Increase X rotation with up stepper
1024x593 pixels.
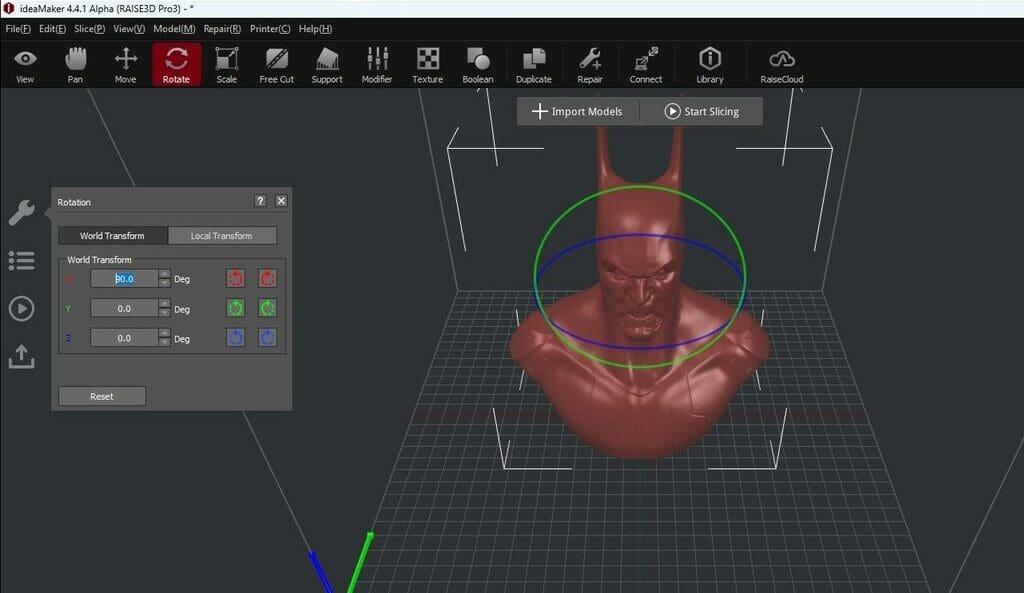165,274
